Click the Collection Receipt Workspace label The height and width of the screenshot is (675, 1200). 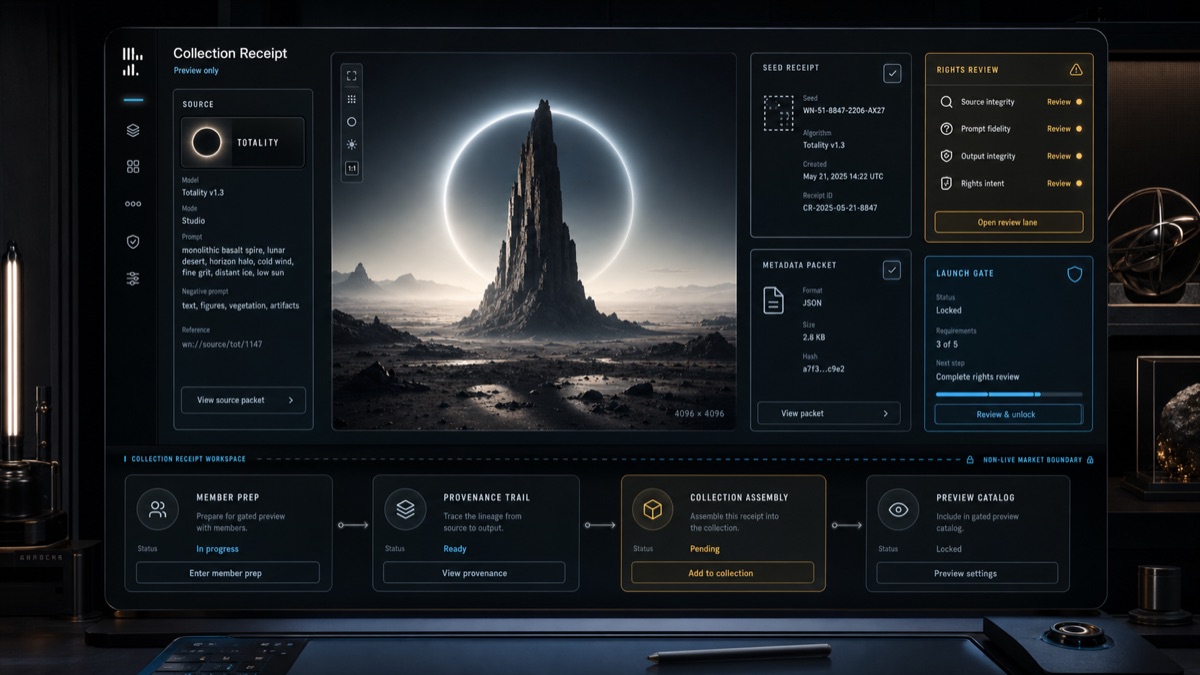coord(188,460)
